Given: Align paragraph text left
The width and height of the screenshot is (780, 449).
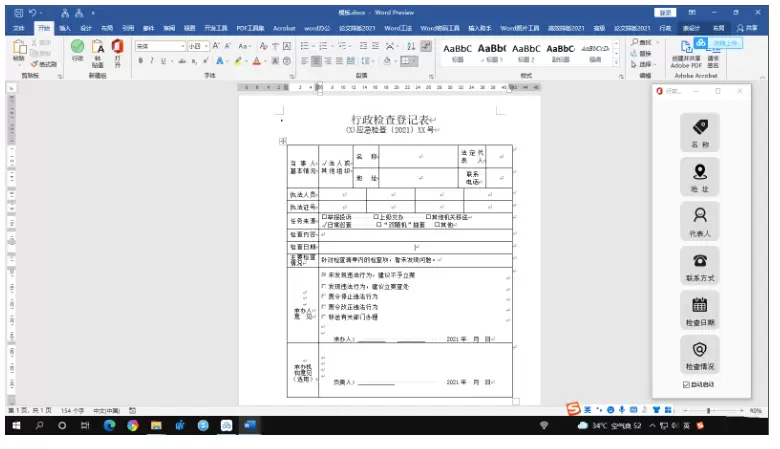Looking at the screenshot, I should click(x=304, y=61).
